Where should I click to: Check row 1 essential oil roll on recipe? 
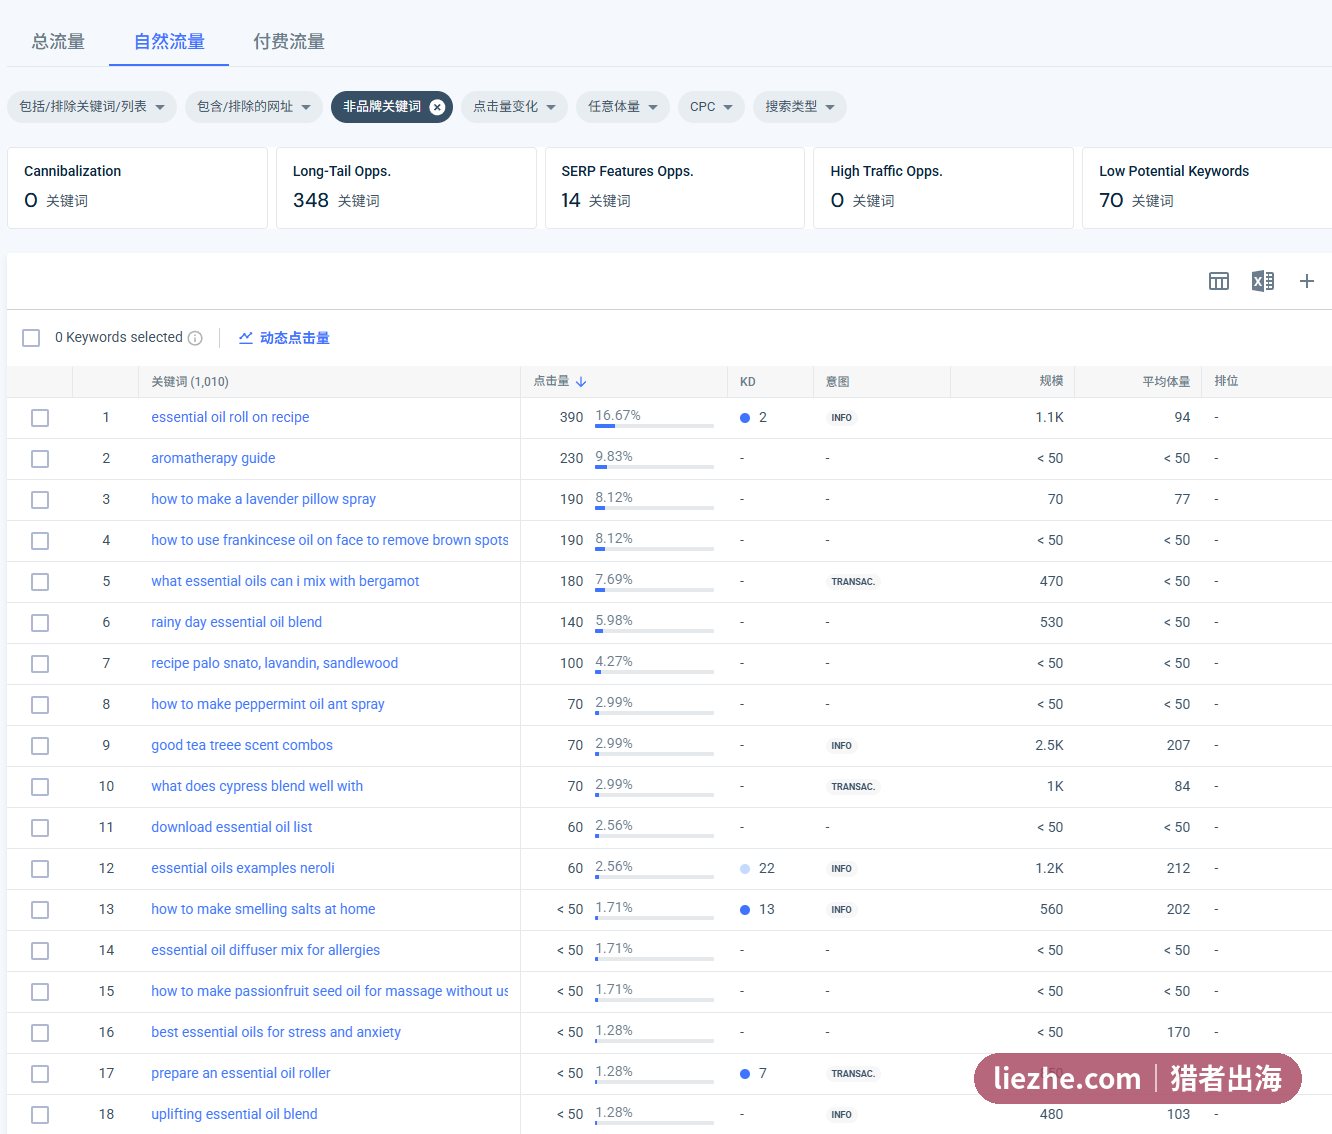tap(40, 418)
